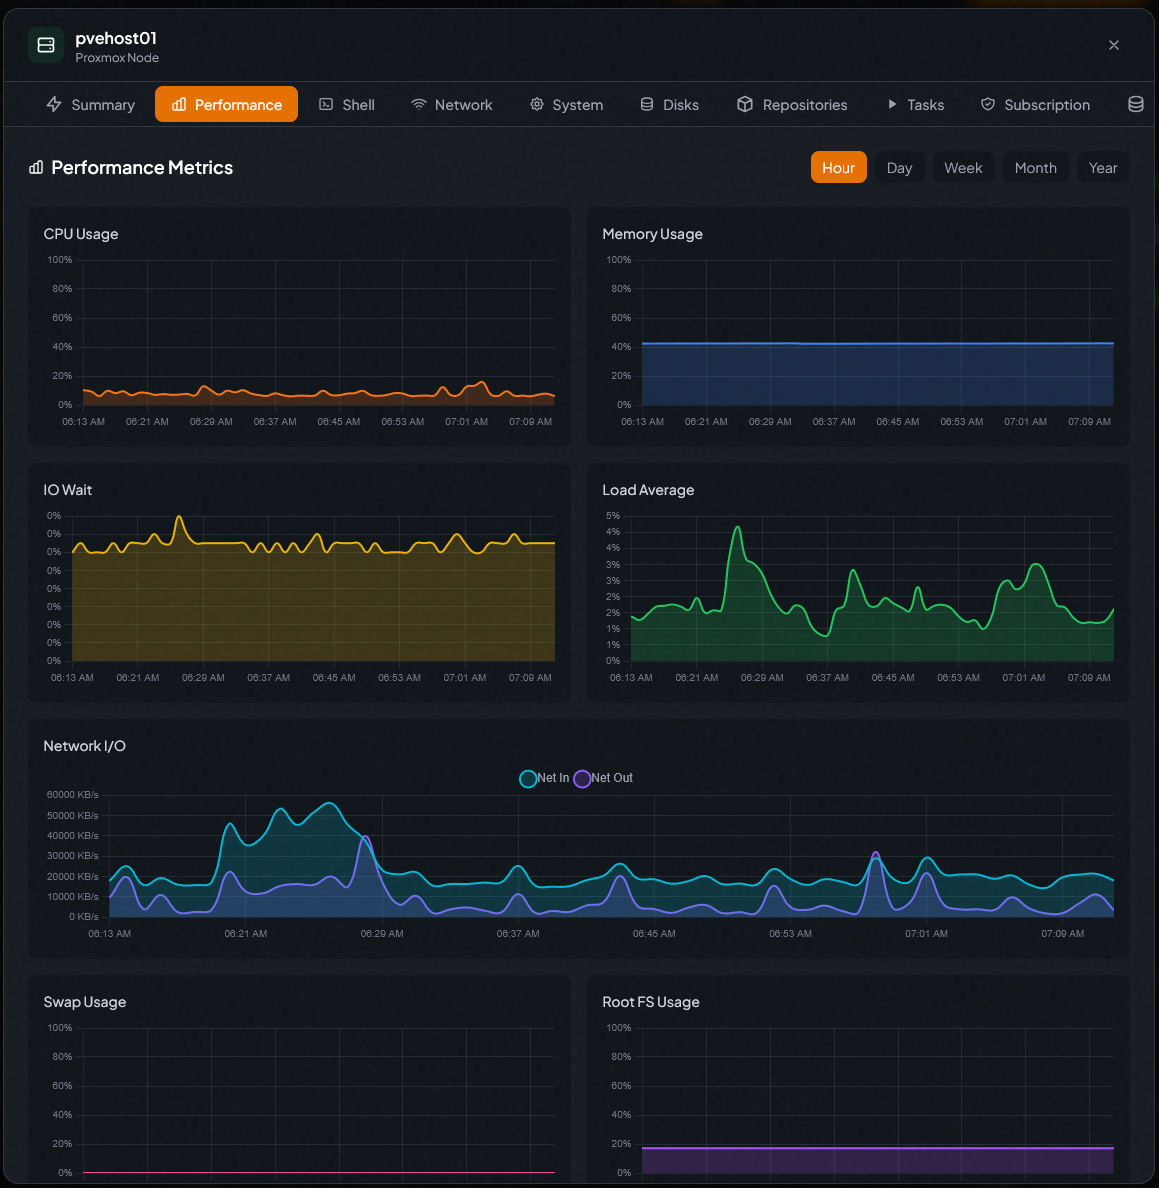1159x1188 pixels.
Task: Toggle Net In series in legend
Action: coord(545,778)
